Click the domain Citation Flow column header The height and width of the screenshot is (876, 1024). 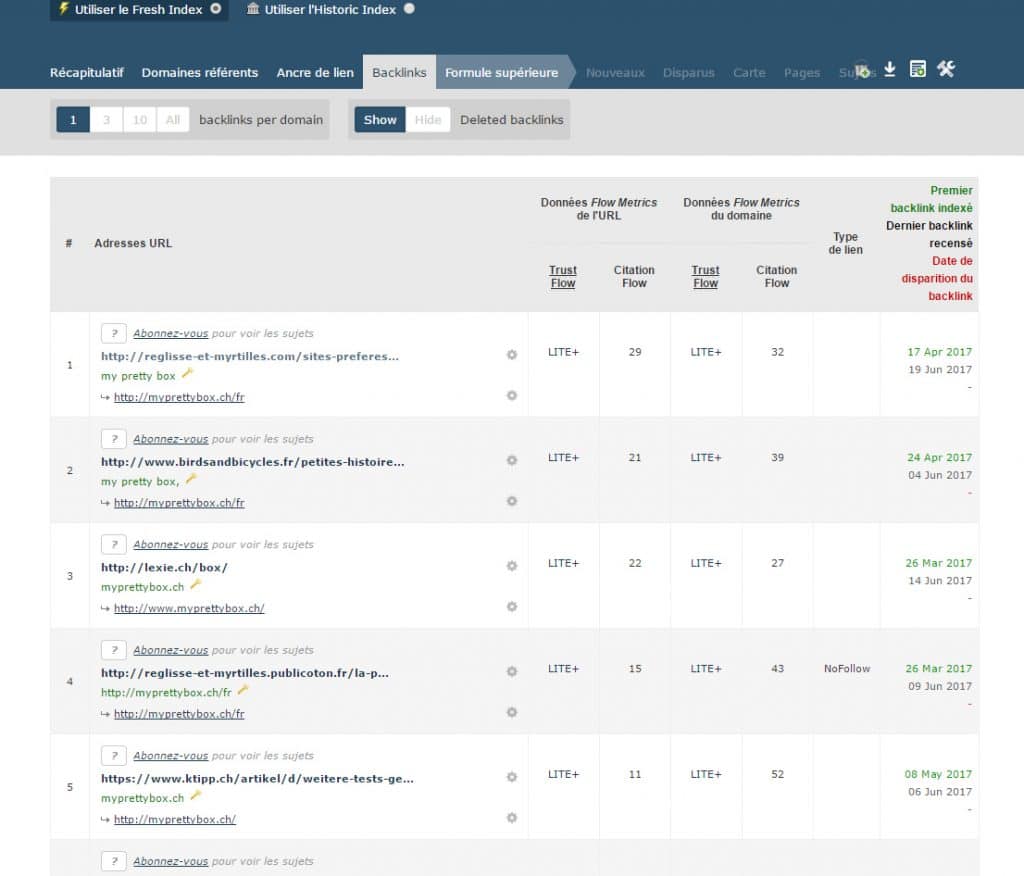point(776,276)
